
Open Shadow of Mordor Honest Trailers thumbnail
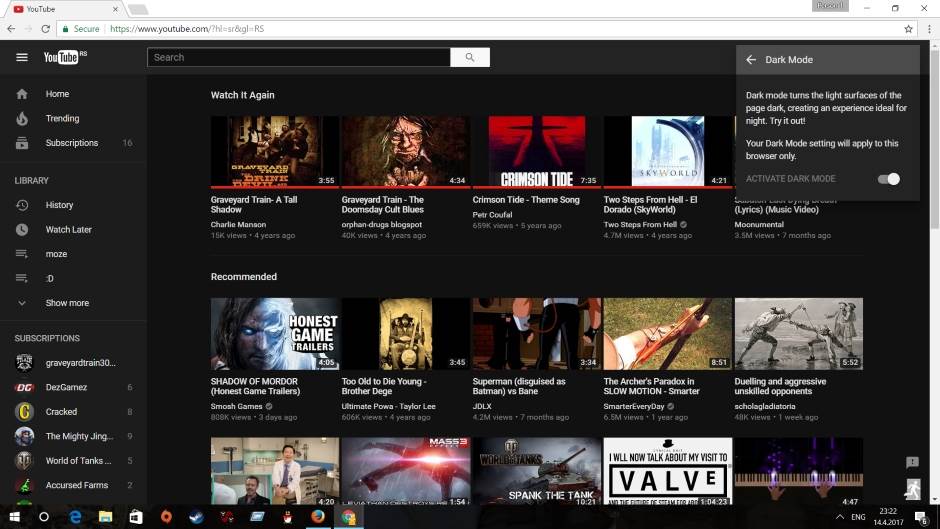tap(275, 333)
